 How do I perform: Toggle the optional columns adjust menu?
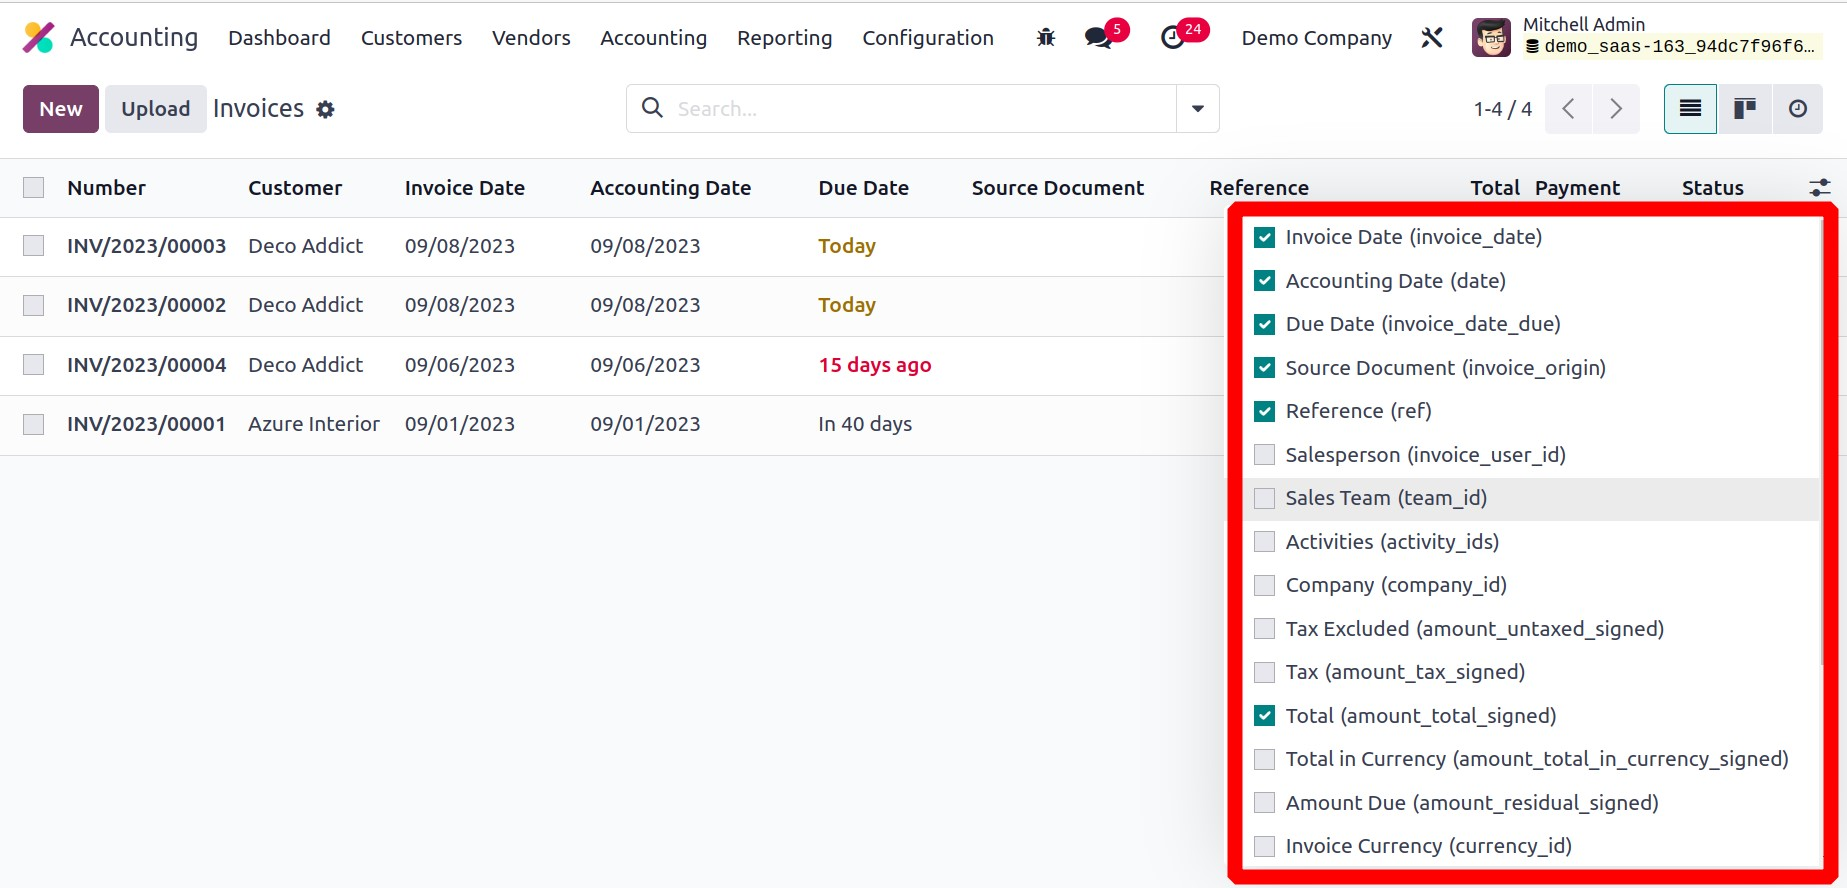[1819, 188]
